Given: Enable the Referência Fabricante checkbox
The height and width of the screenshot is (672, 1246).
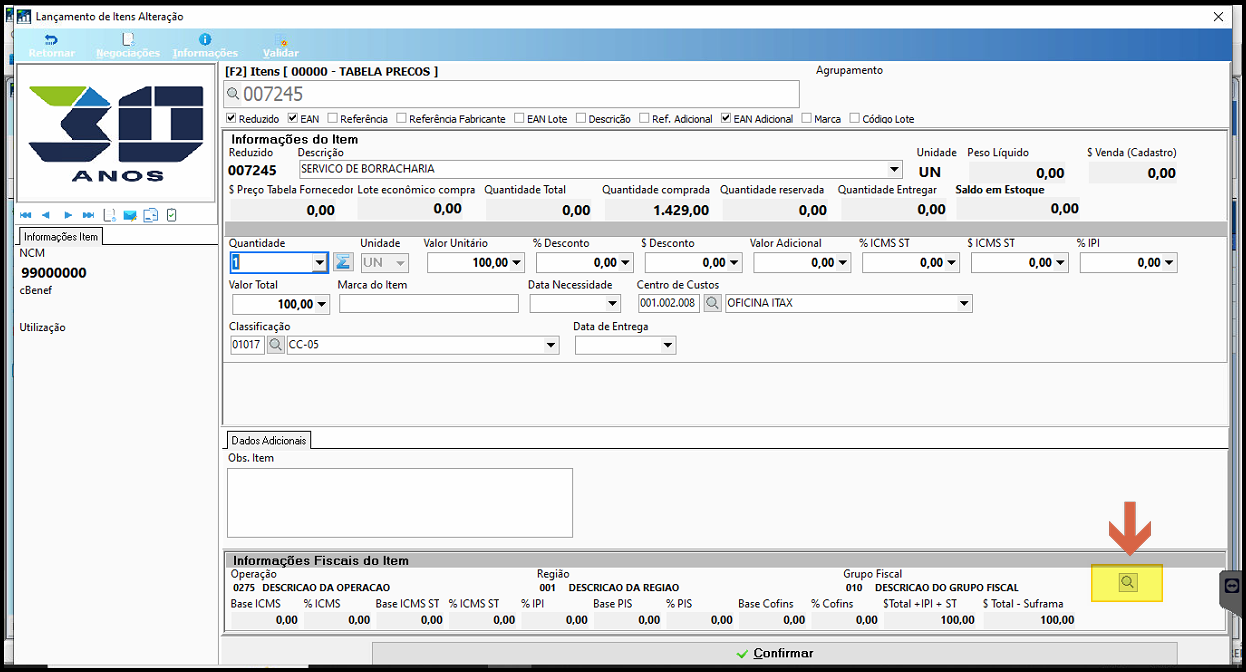Looking at the screenshot, I should 401,118.
